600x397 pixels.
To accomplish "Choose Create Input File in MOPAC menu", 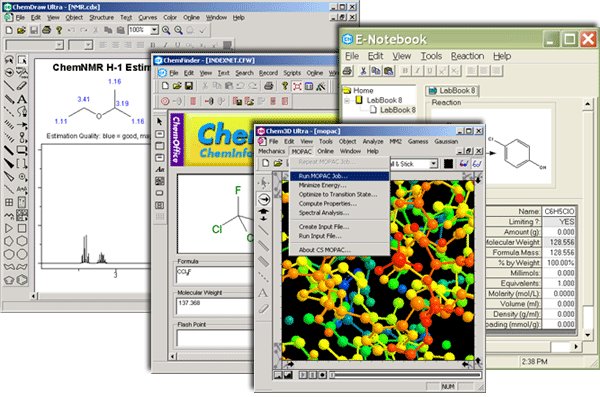I will pyautogui.click(x=340, y=227).
